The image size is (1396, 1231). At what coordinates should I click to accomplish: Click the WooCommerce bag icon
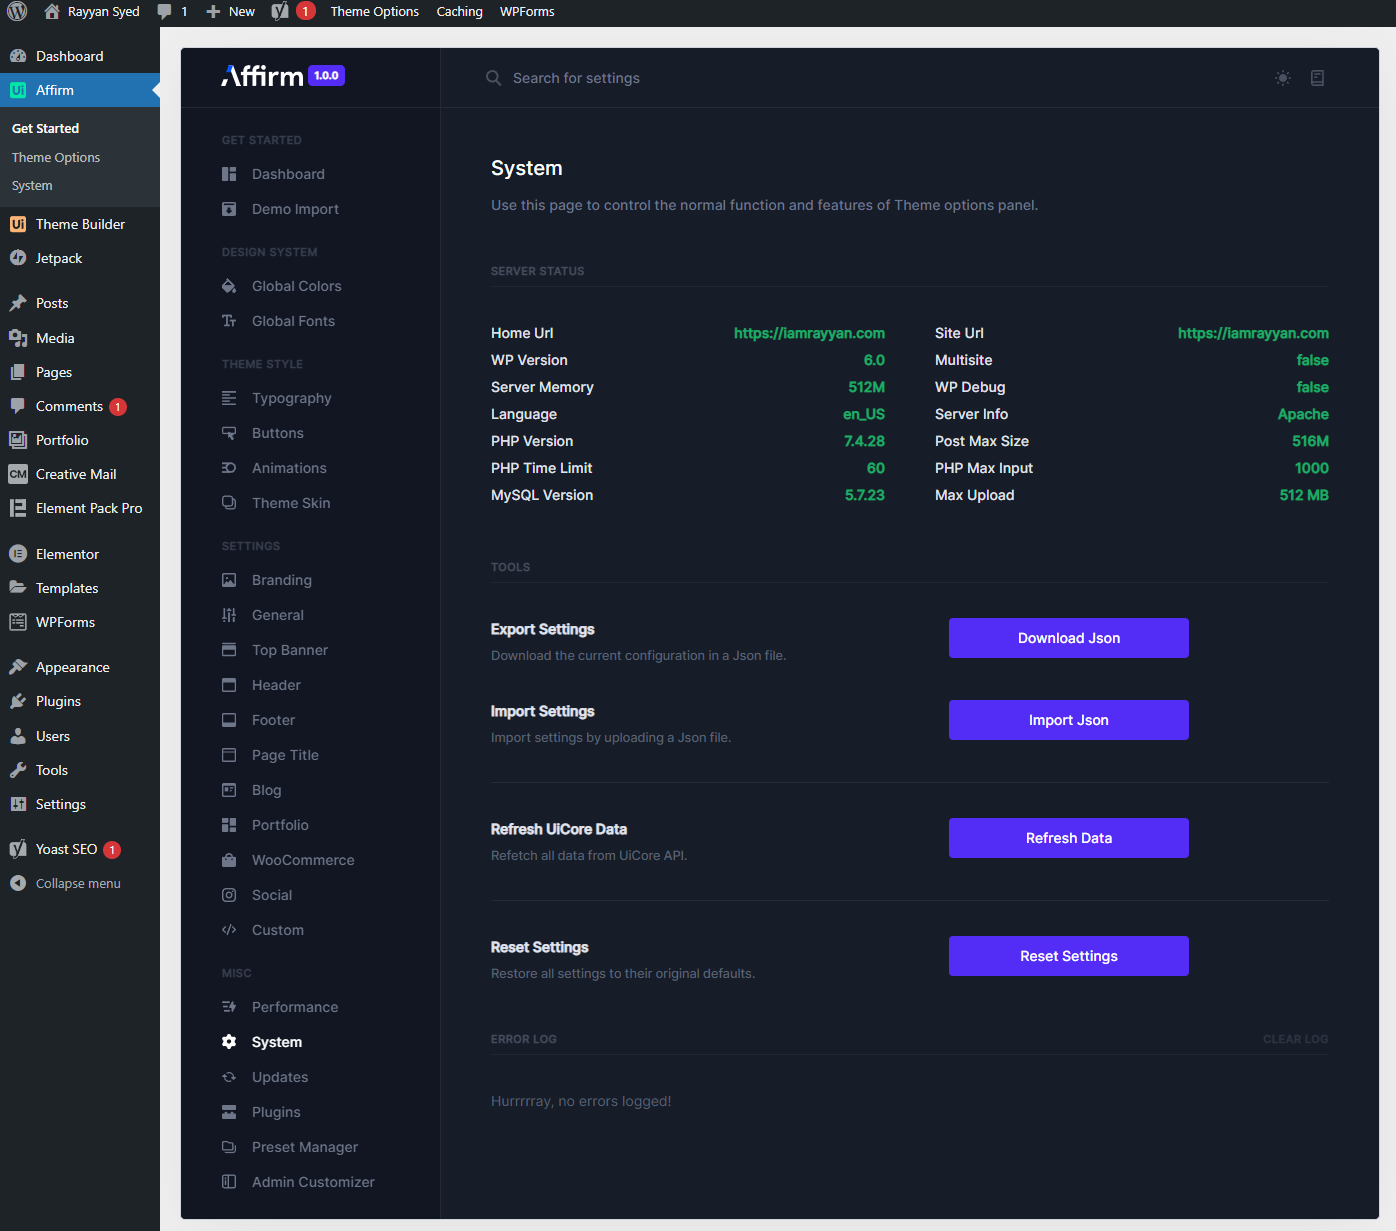click(x=229, y=860)
